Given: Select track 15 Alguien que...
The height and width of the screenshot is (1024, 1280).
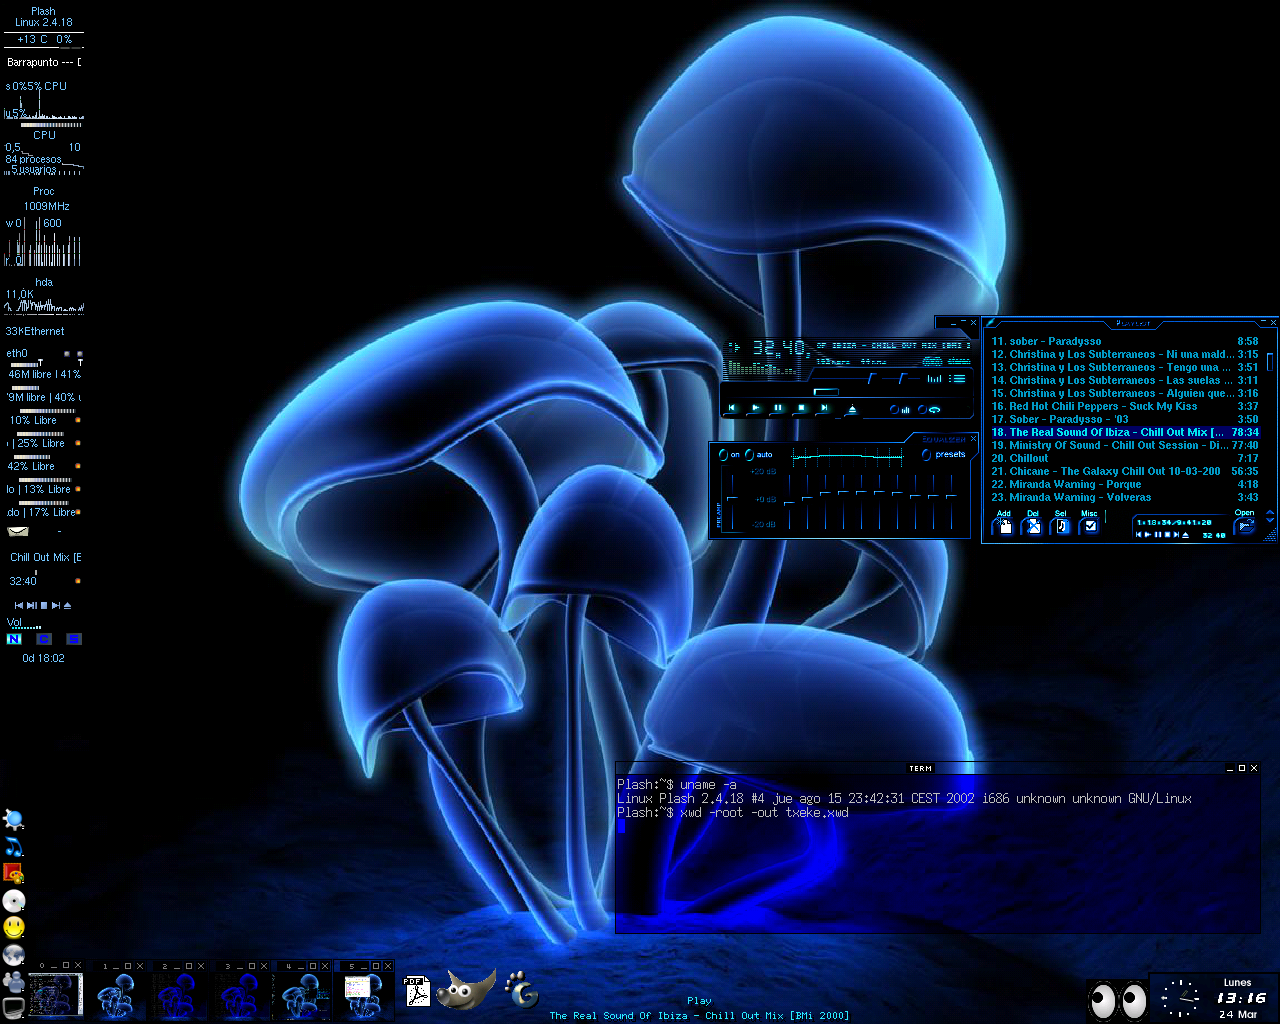Looking at the screenshot, I should click(x=1125, y=393).
